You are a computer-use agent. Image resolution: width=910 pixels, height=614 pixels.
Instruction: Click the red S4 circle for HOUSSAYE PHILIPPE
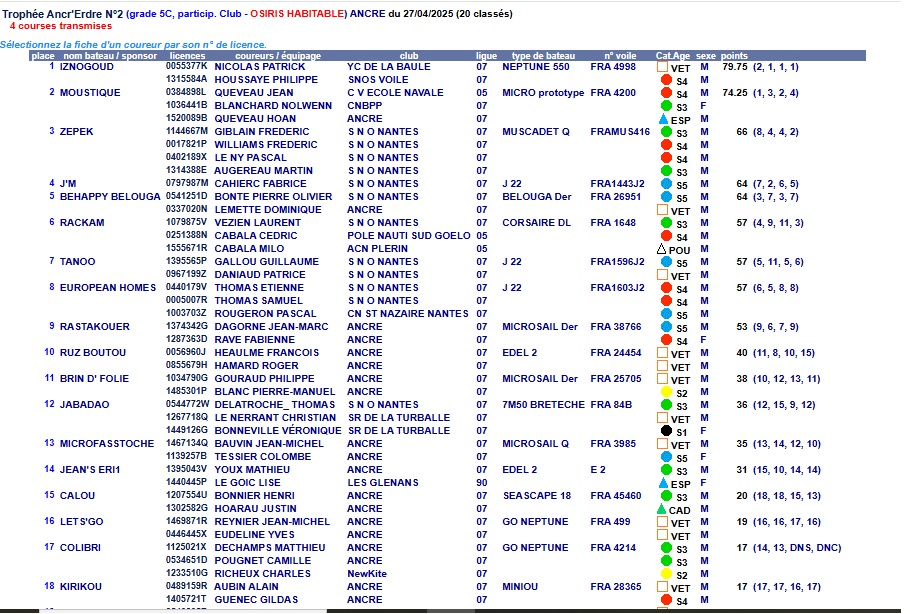666,80
